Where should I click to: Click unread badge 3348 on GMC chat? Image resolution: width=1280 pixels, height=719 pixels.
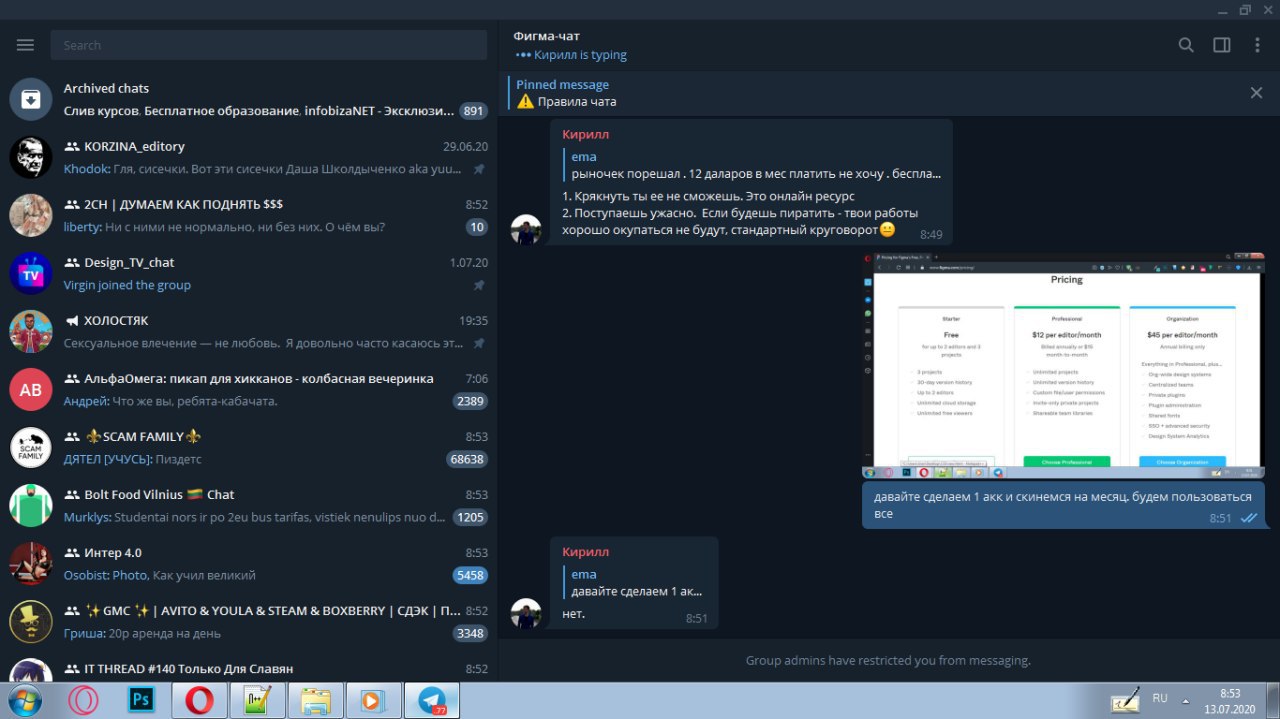[469, 633]
